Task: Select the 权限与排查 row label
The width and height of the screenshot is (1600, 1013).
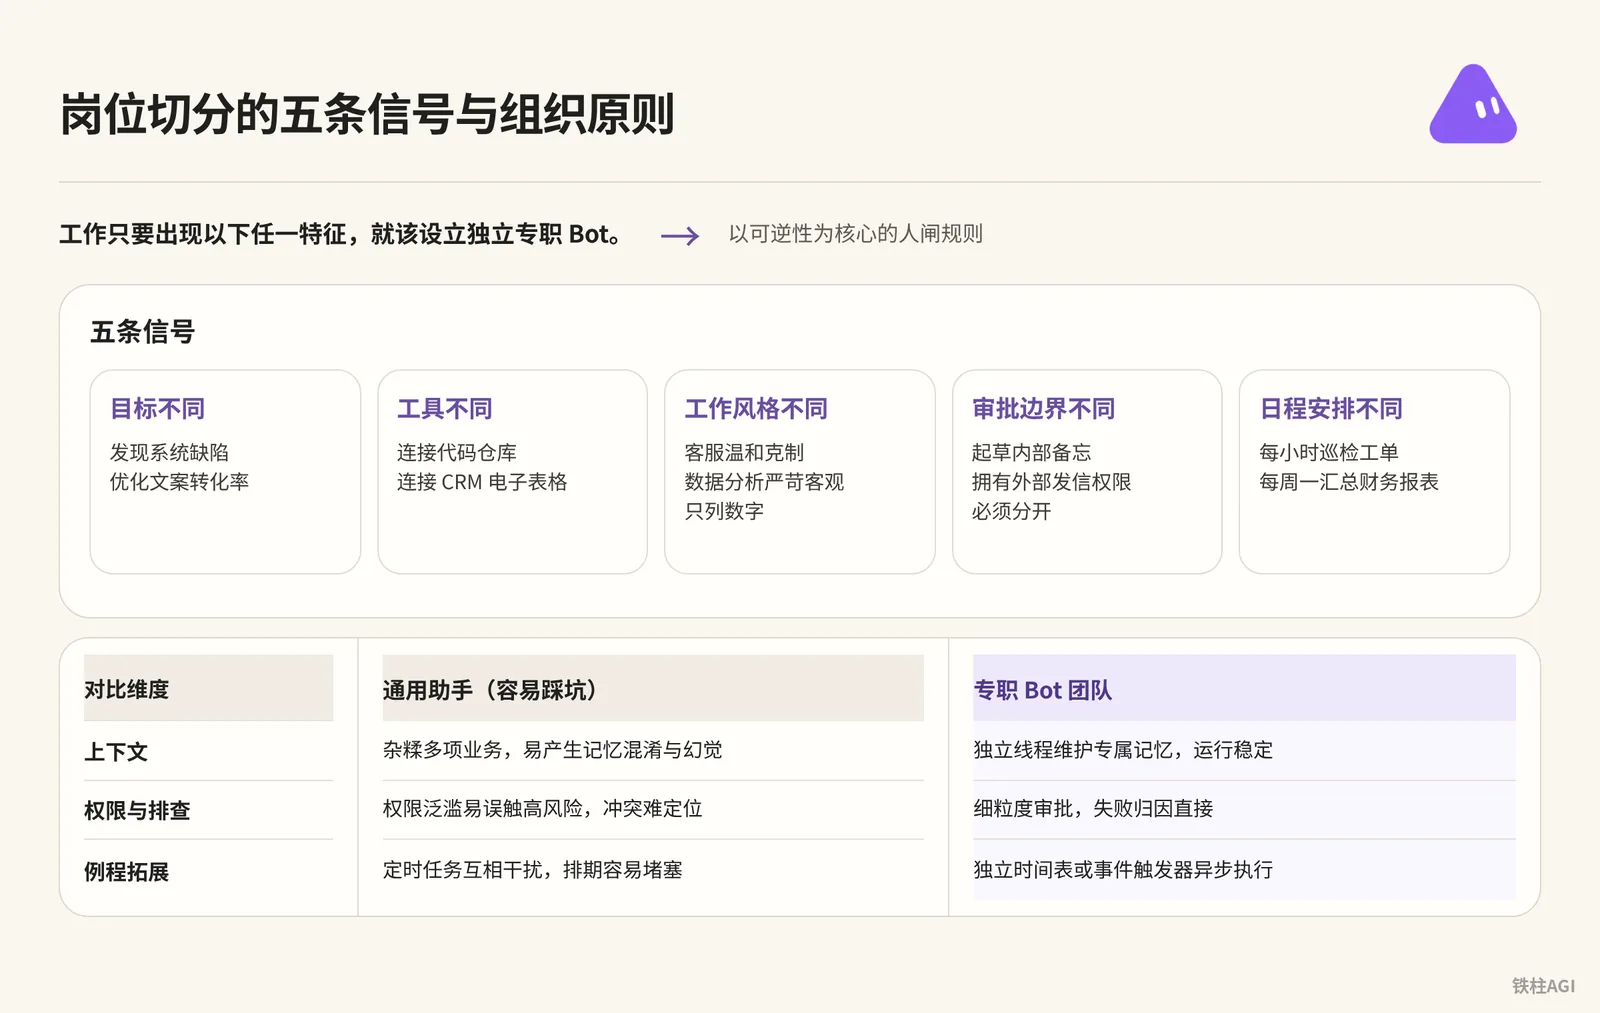Action: (137, 811)
